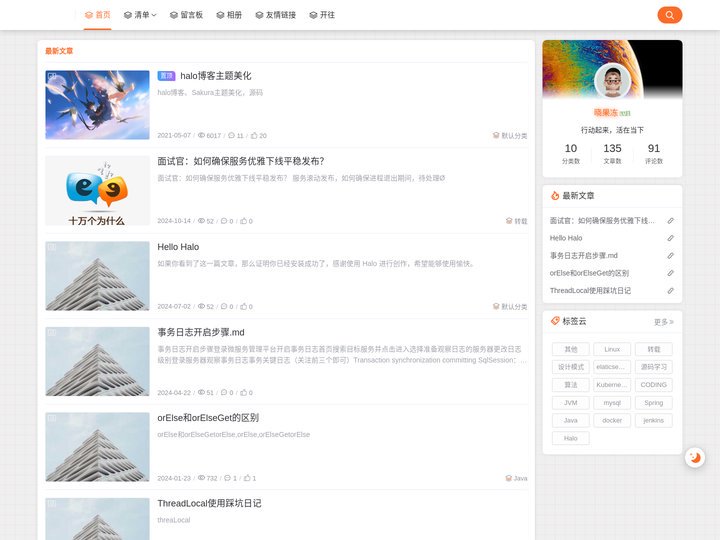Open article ThreadLocal使用踩坑日记 title
This screenshot has height=540, width=720.
(x=209, y=503)
